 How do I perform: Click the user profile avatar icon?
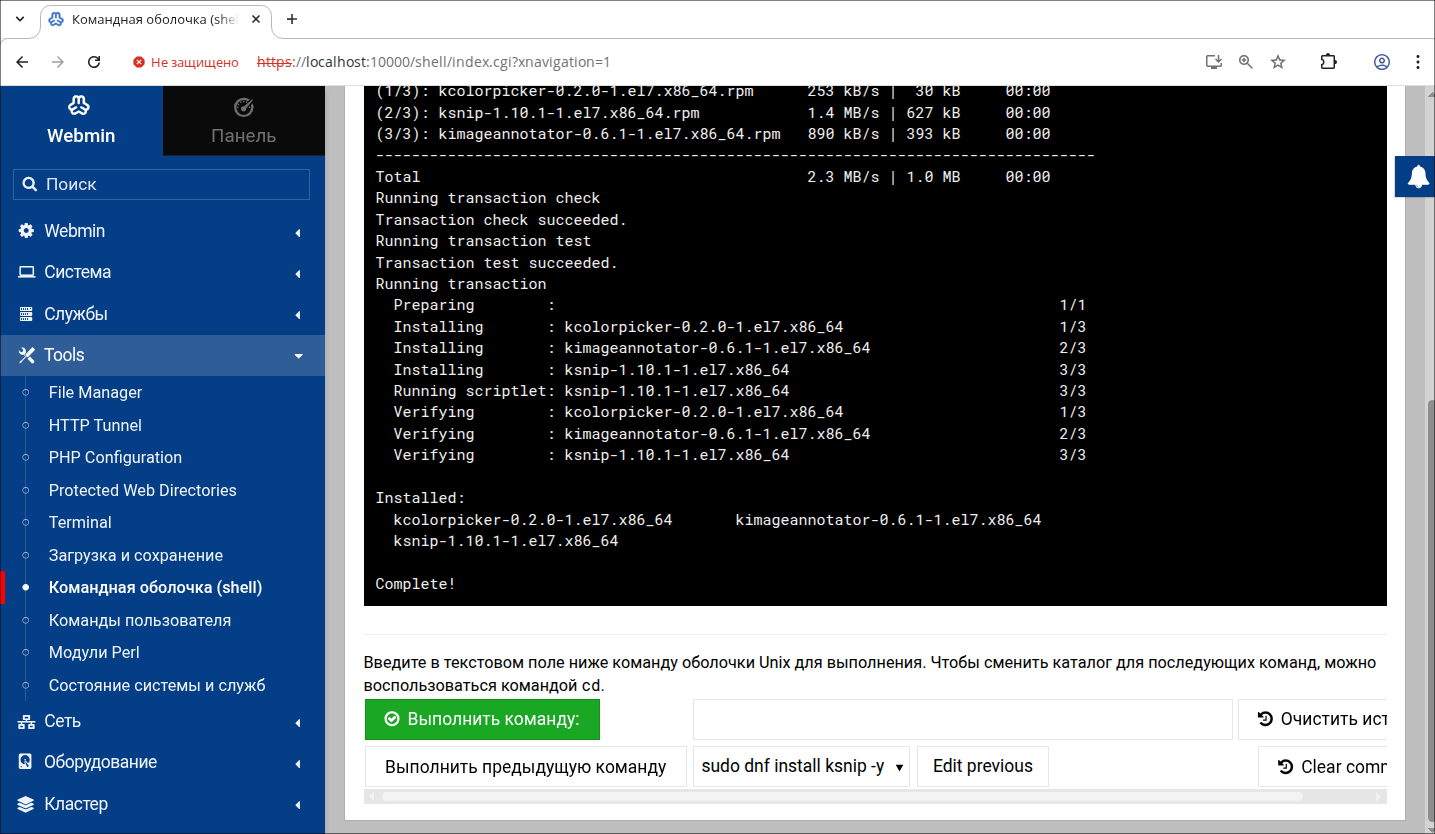(x=1382, y=62)
